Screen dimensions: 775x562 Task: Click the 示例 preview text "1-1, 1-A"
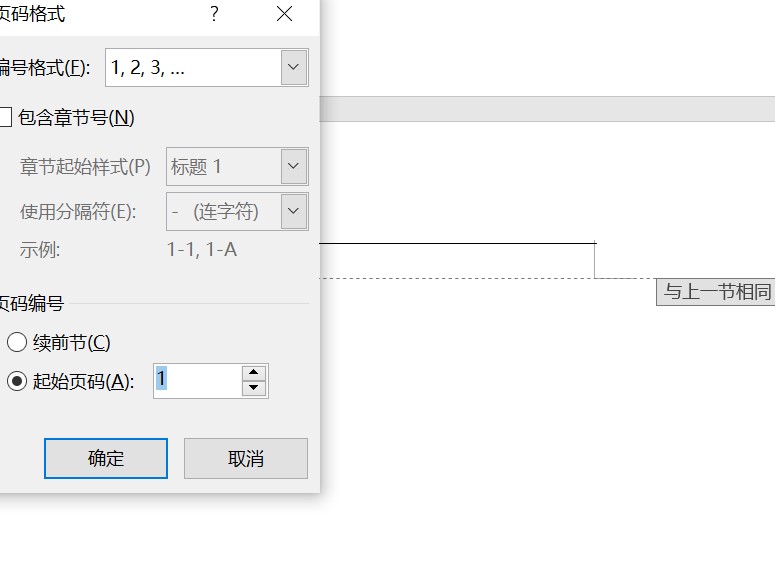pos(202,250)
